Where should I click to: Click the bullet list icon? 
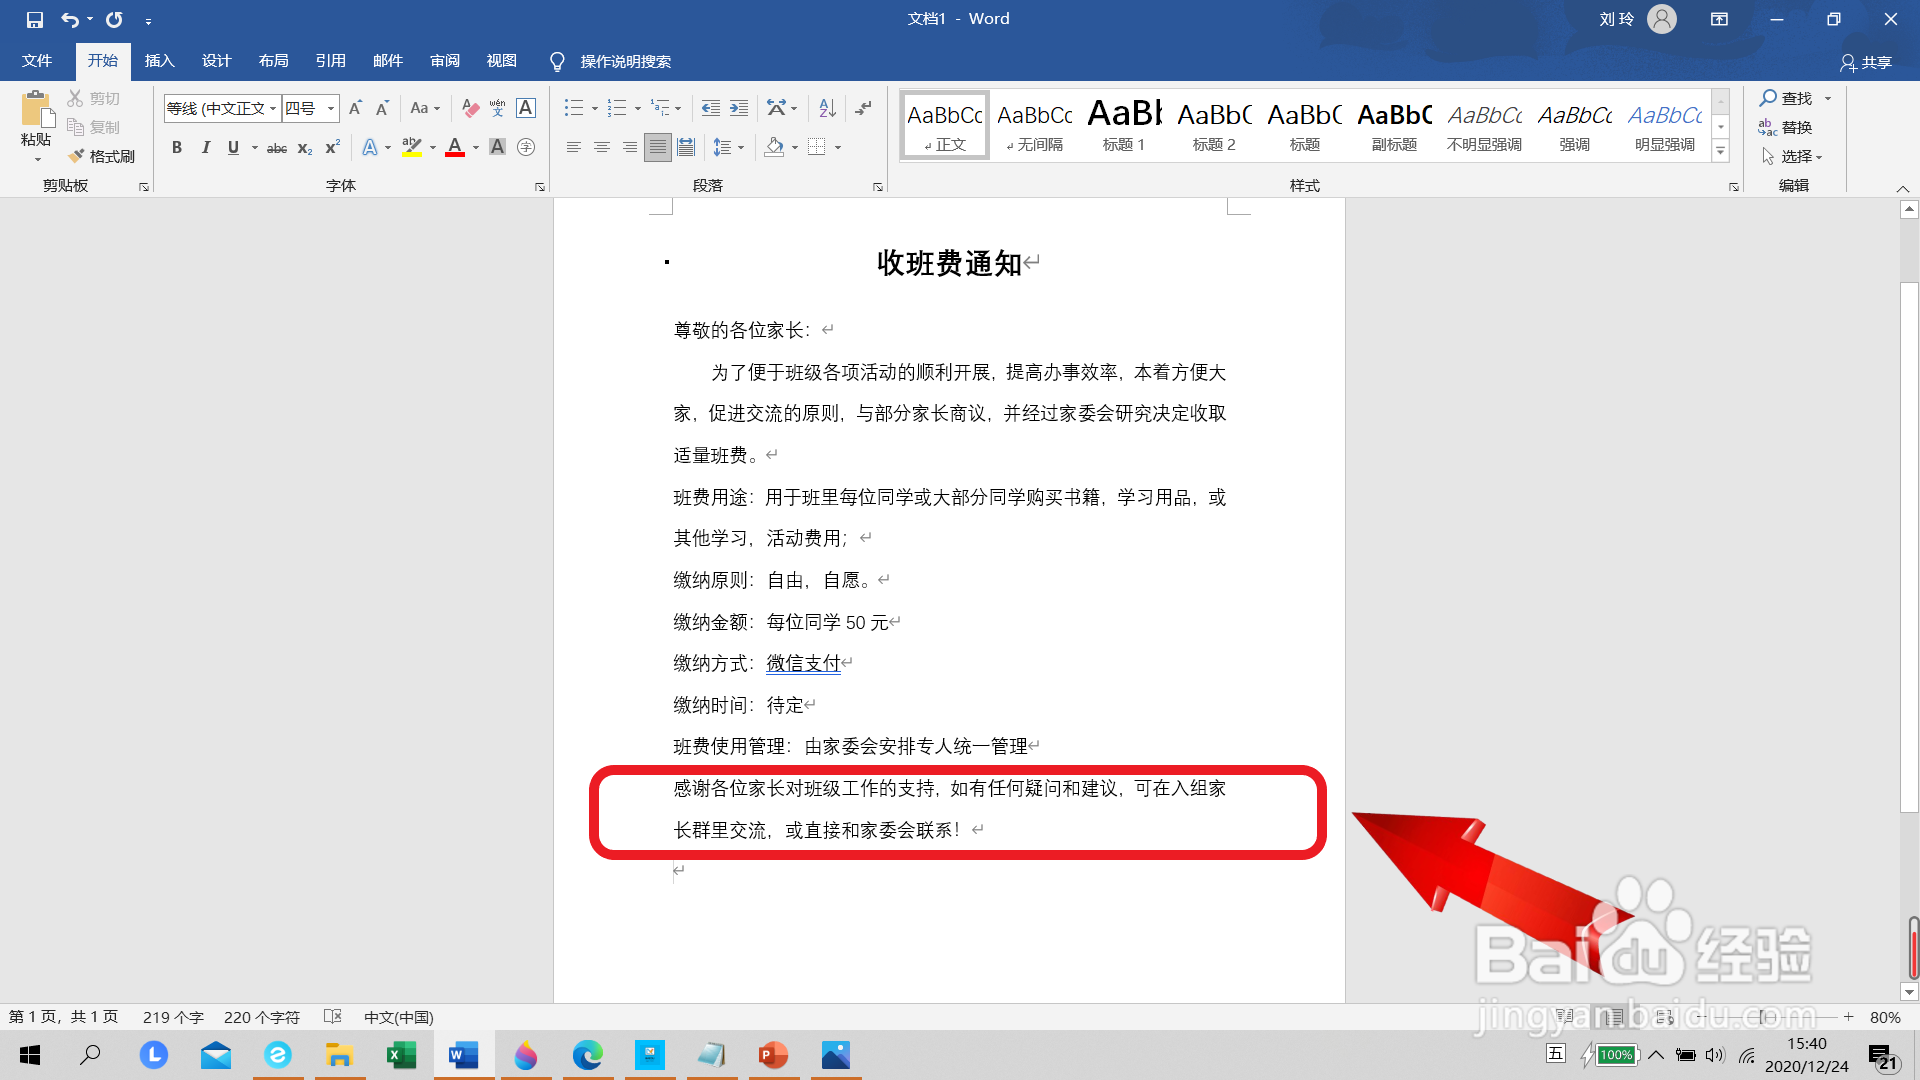coord(573,108)
